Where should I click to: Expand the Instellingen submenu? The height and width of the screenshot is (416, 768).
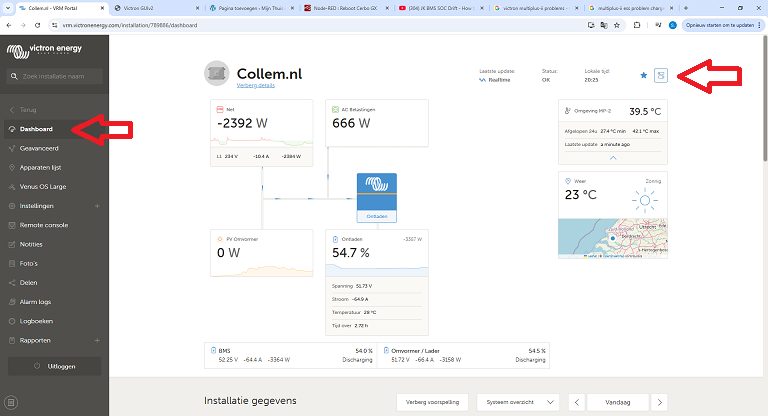coord(96,206)
